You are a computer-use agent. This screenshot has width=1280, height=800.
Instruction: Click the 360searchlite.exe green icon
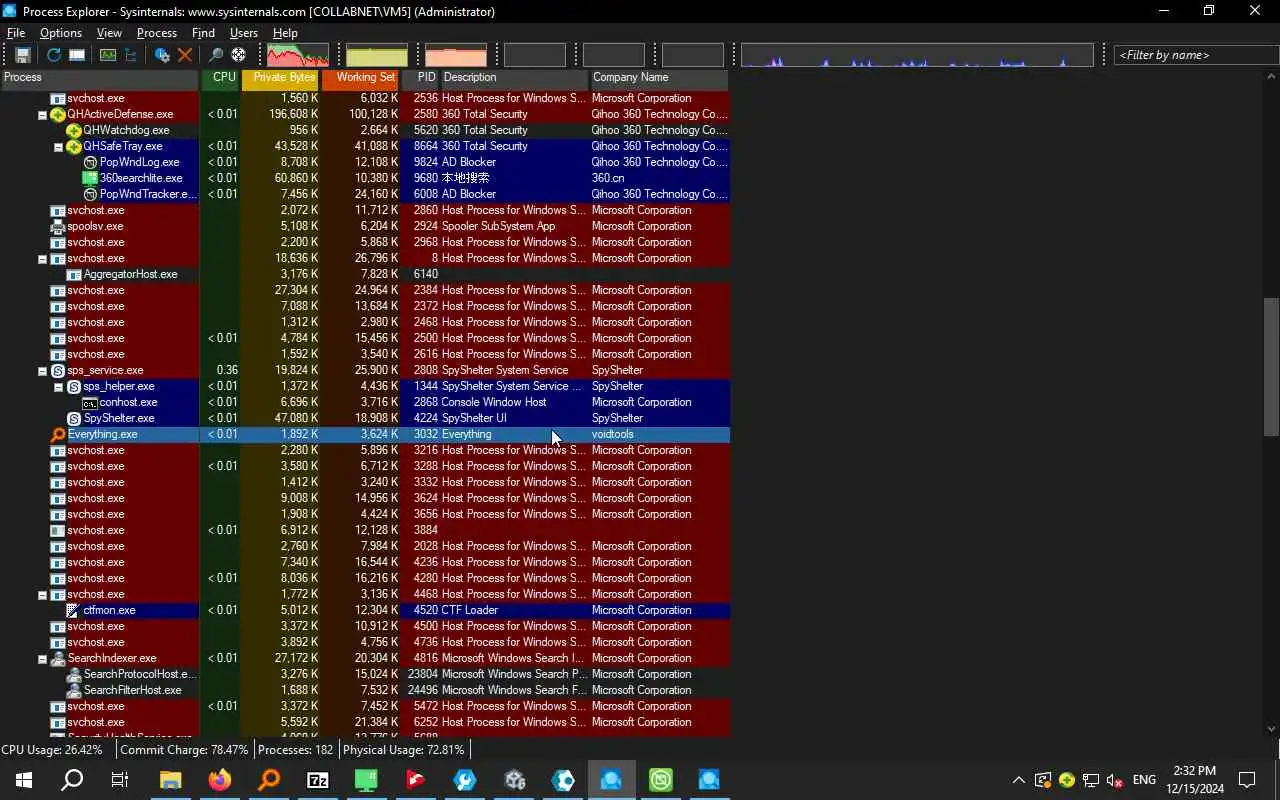[90, 178]
